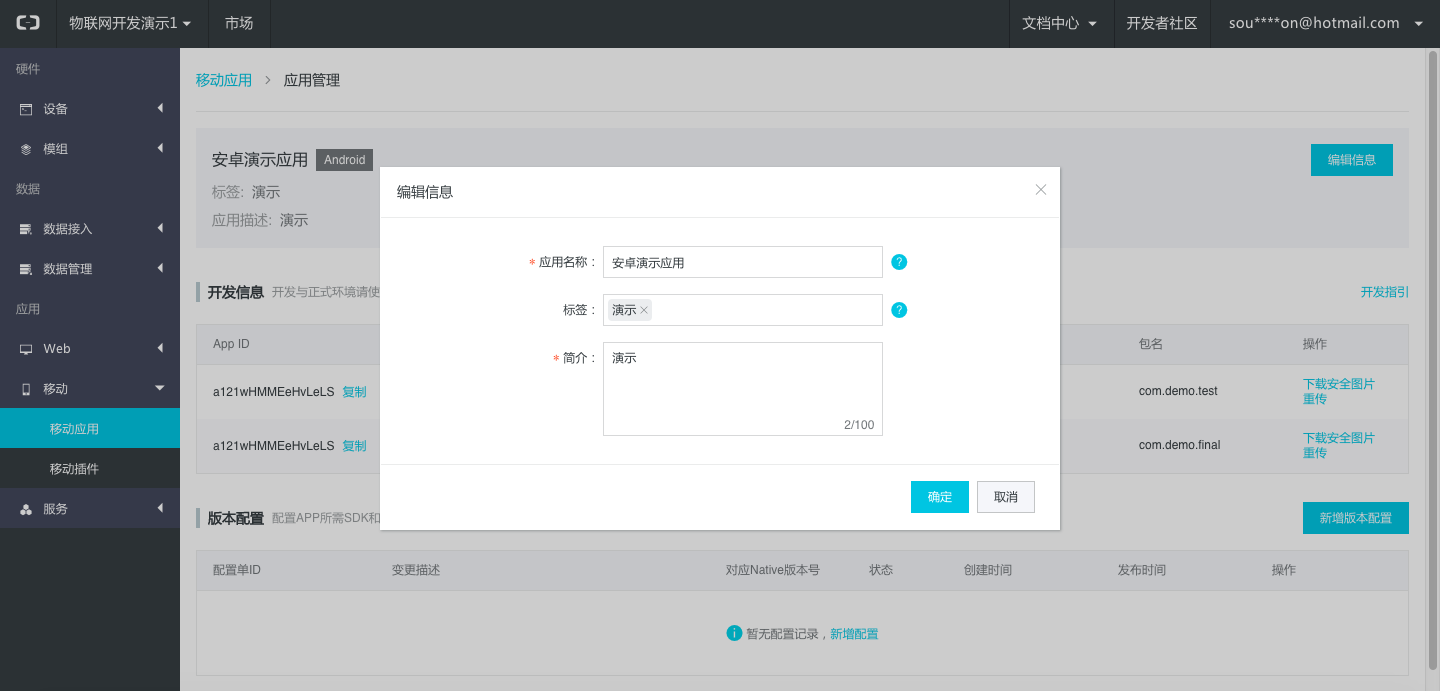The width and height of the screenshot is (1440, 691).
Task: Open the 物联网开发演示1 project dropdown
Action: [129, 23]
